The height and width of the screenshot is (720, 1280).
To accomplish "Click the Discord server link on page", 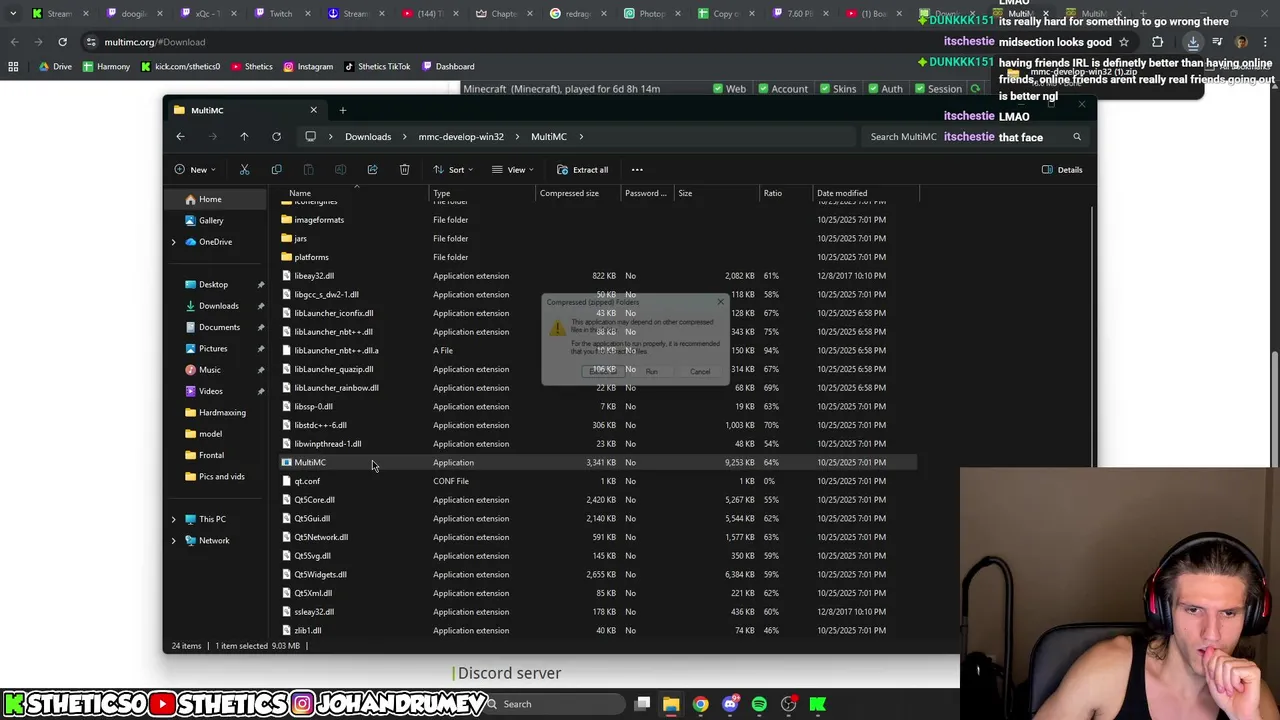I will point(509,674).
